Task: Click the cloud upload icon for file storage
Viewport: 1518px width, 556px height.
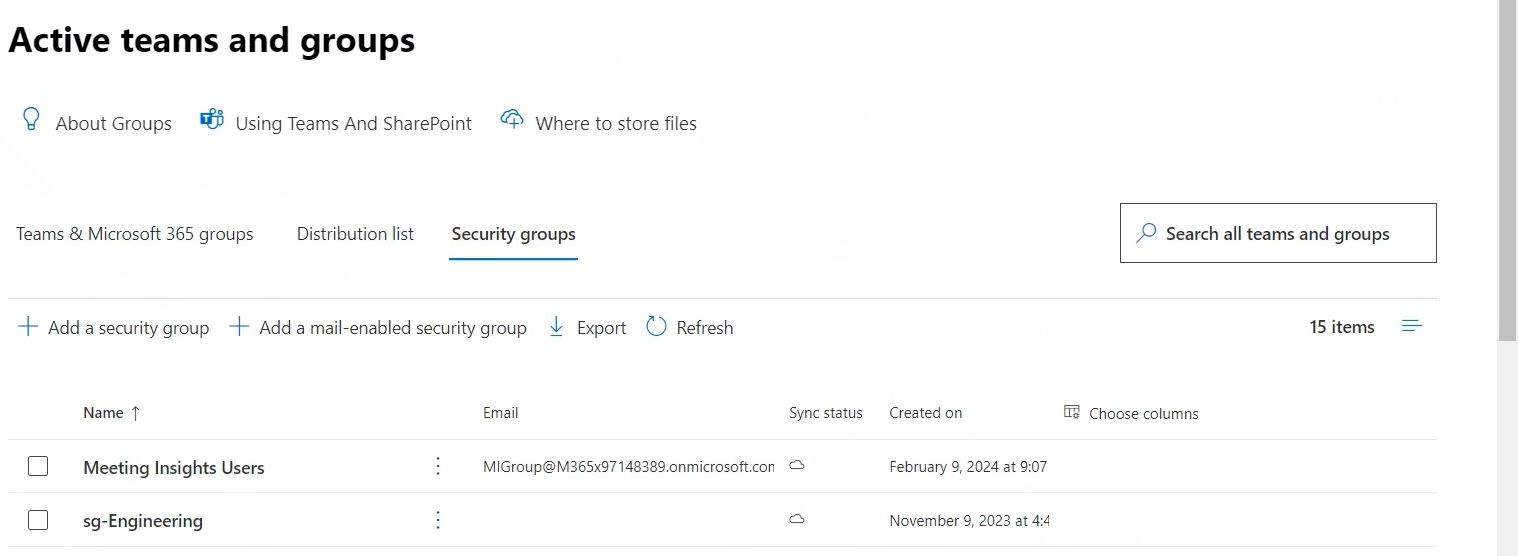Action: (x=512, y=120)
